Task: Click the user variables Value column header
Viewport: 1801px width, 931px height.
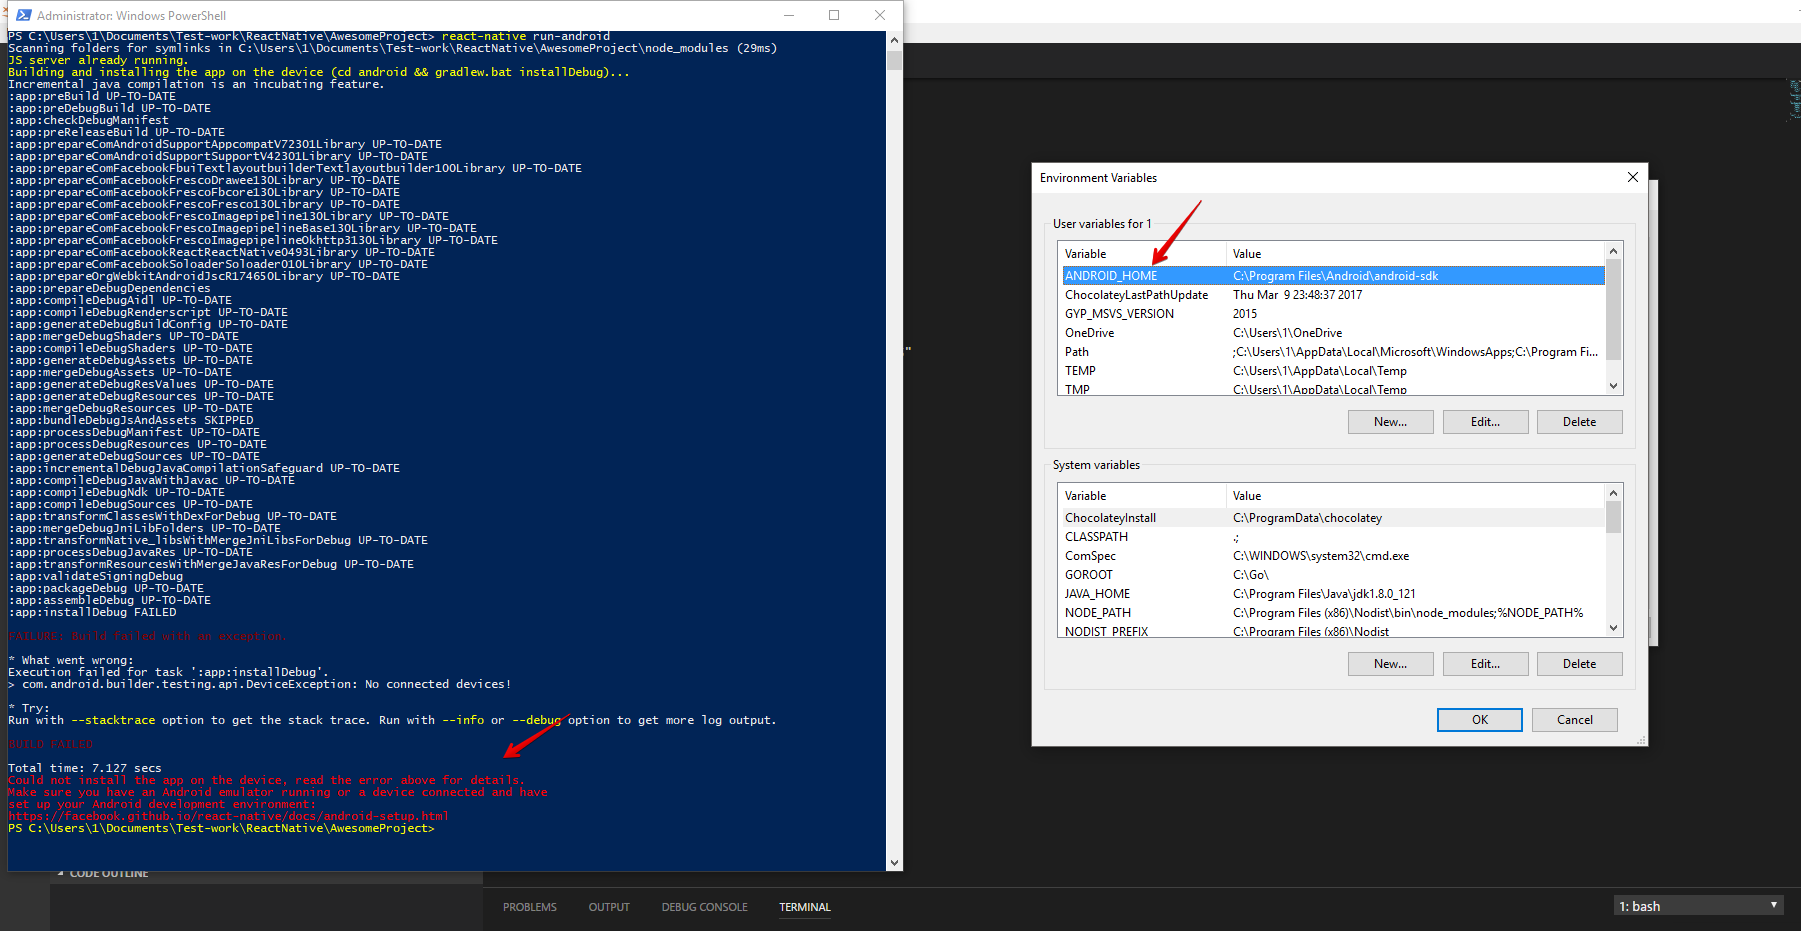Action: coord(1415,254)
